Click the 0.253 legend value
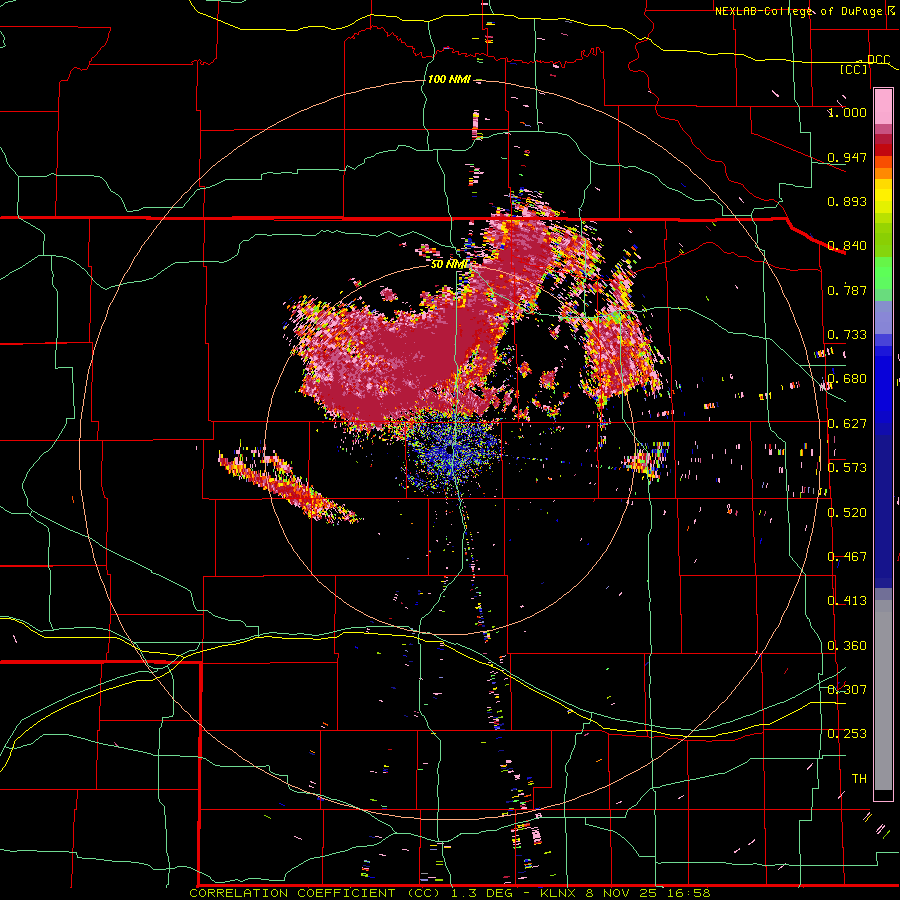This screenshot has width=900, height=900. click(847, 734)
